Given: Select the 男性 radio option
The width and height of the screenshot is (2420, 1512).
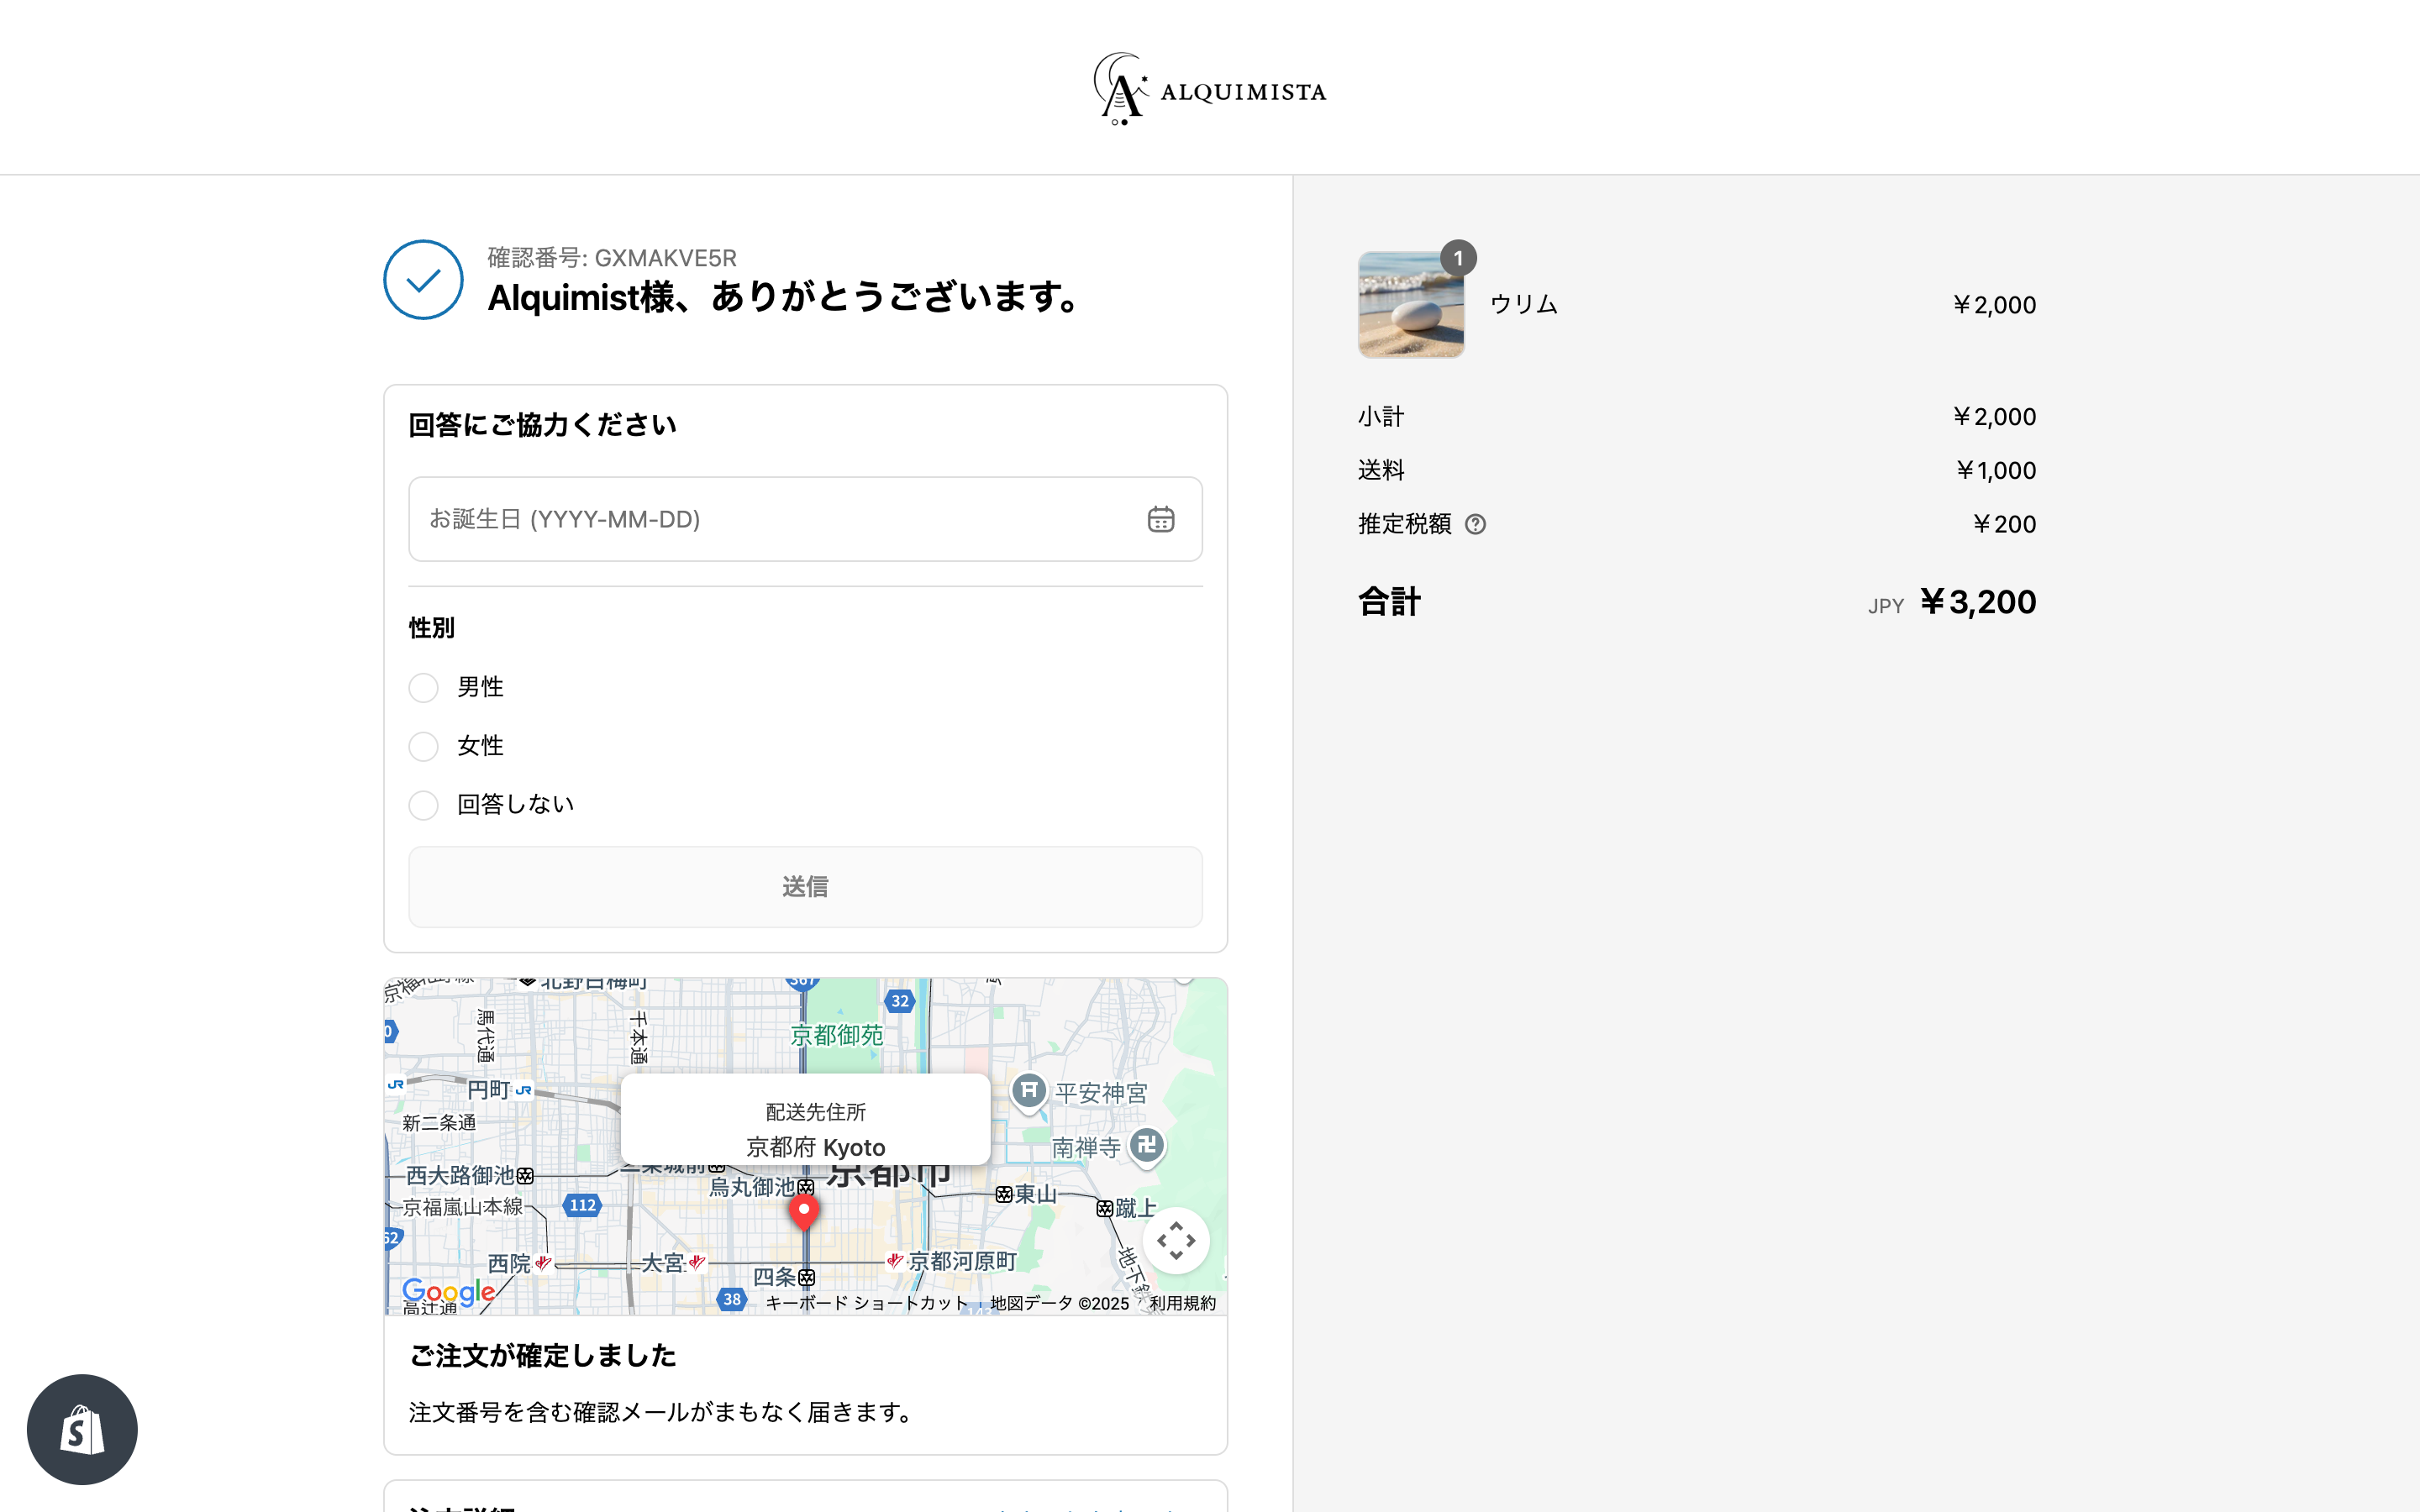Looking at the screenshot, I should click(x=423, y=687).
